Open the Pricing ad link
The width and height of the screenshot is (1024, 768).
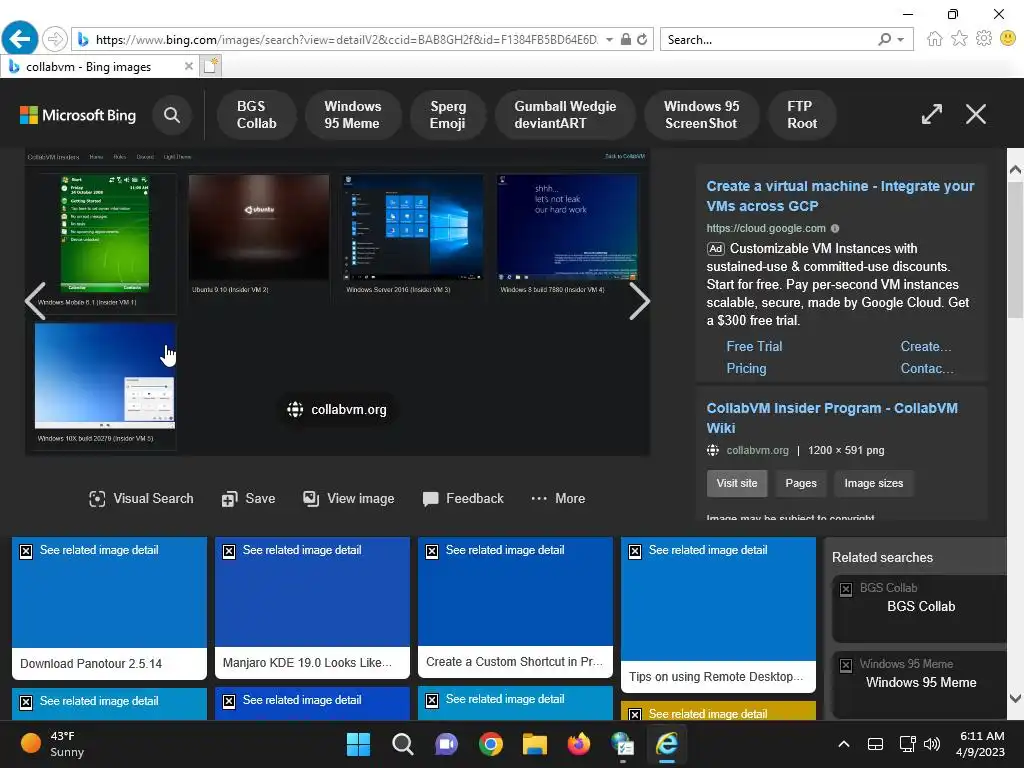pyautogui.click(x=746, y=368)
